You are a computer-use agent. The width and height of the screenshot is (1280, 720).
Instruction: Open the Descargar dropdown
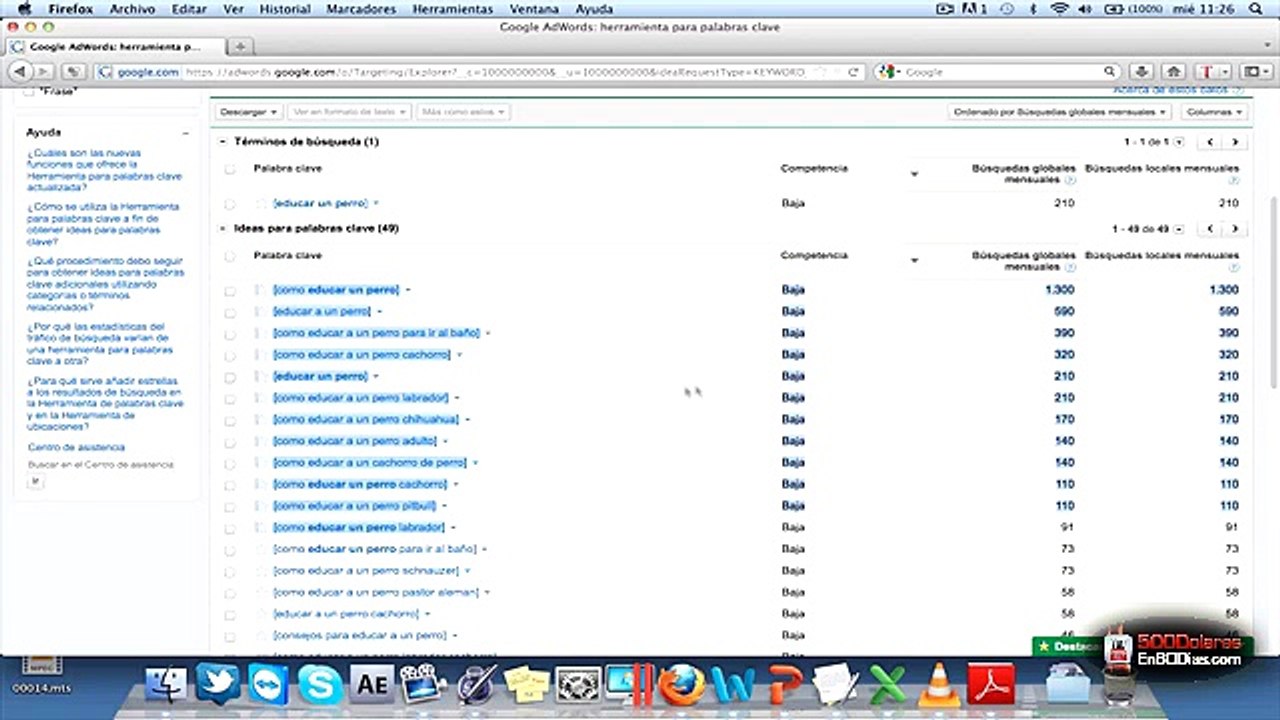pyautogui.click(x=249, y=112)
